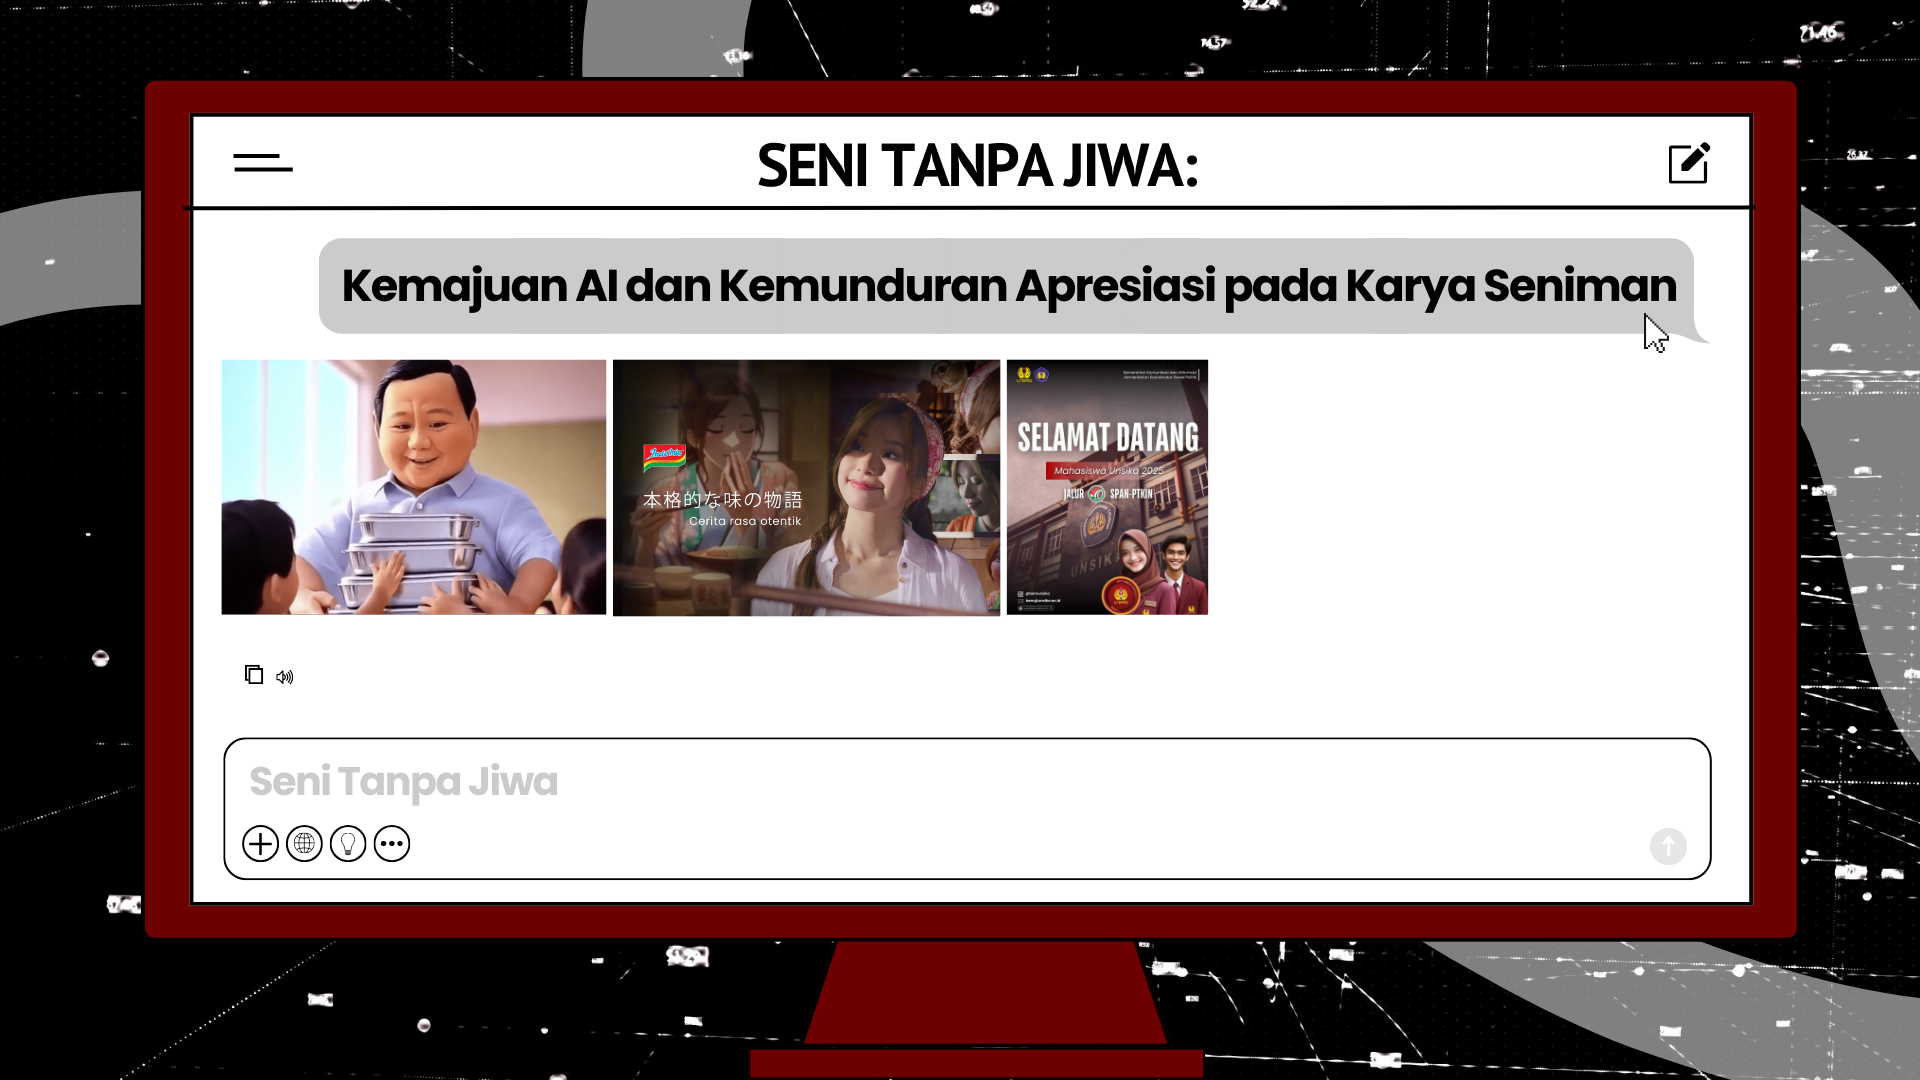Open the three-dots more options menu
The image size is (1920, 1080).
click(392, 844)
